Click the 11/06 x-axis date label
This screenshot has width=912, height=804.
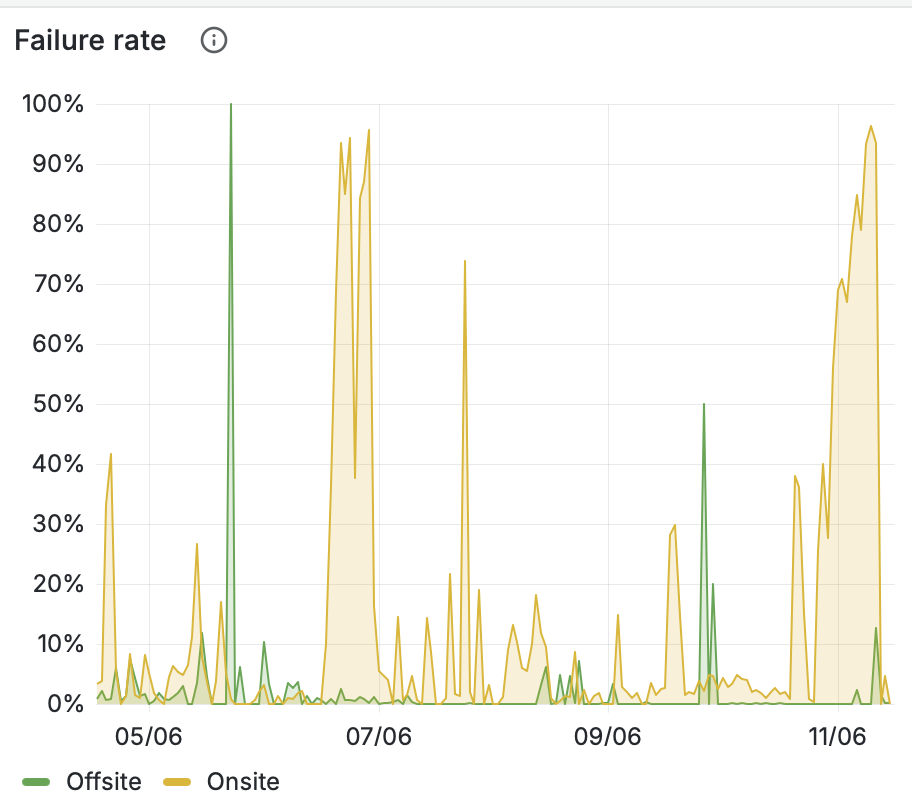coord(836,737)
